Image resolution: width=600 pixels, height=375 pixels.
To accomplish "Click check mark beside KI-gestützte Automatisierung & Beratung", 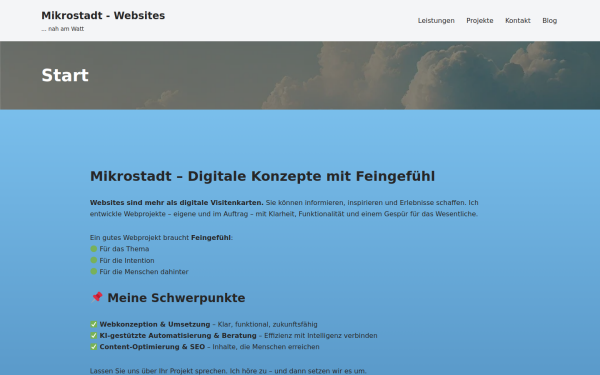I will click(x=94, y=336).
